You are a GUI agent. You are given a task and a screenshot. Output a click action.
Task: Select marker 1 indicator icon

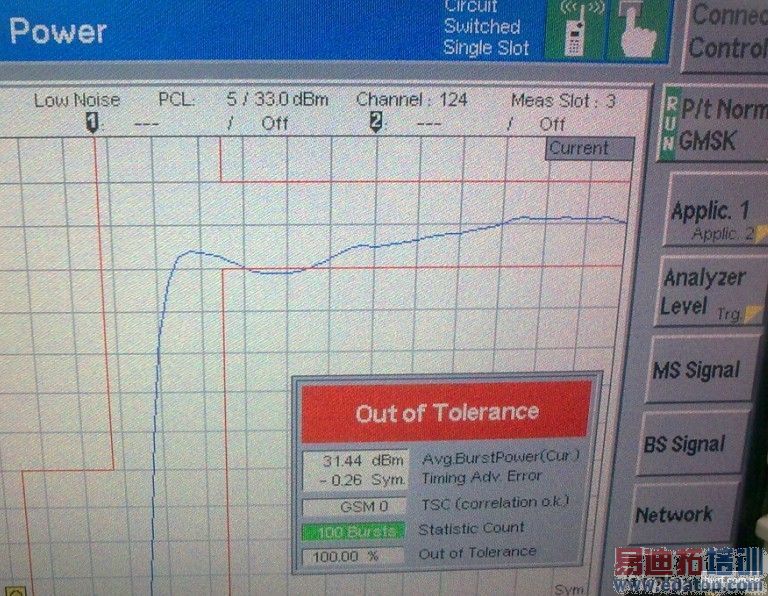pyautogui.click(x=92, y=122)
